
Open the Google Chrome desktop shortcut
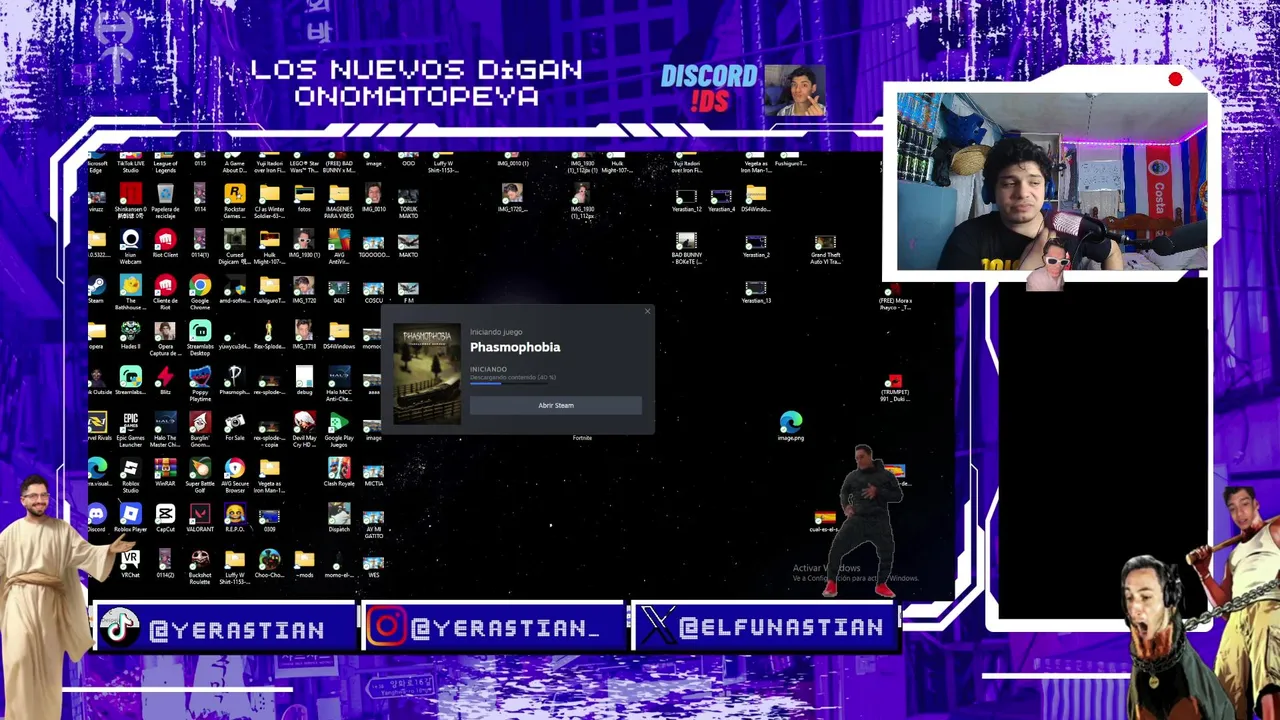point(200,286)
